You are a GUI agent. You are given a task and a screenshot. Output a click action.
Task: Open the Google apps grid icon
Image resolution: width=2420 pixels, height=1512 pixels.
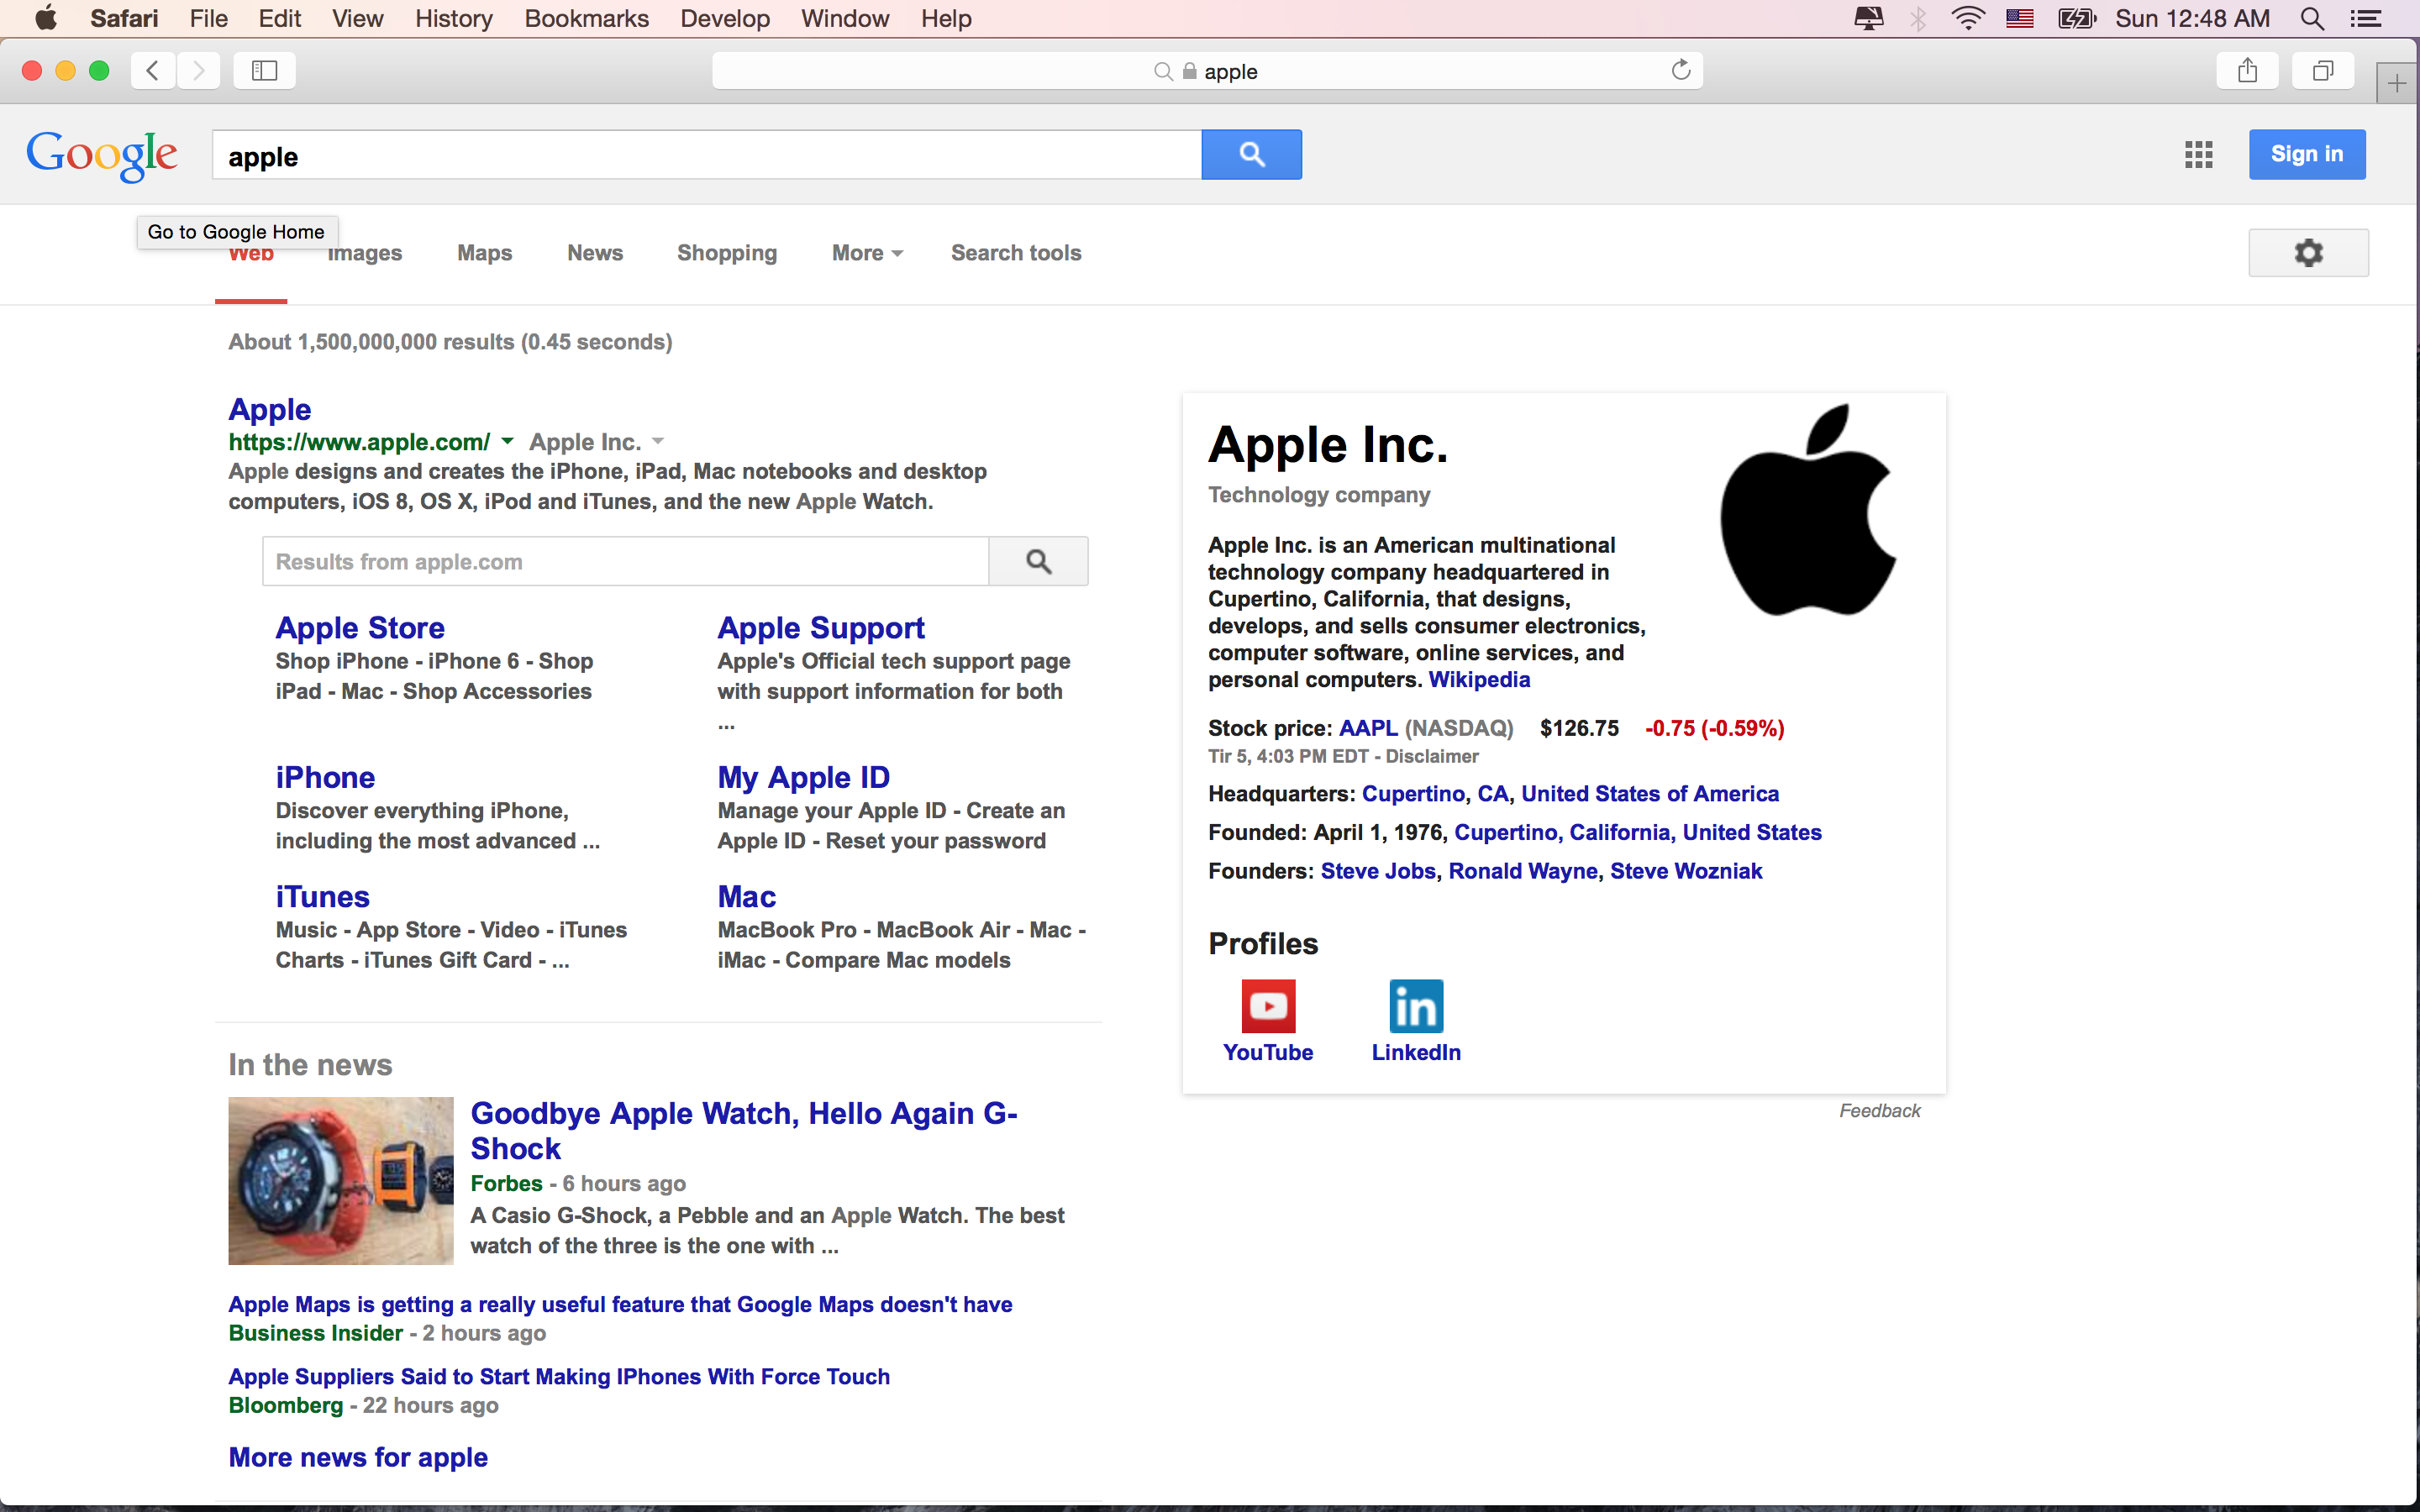(x=2198, y=154)
